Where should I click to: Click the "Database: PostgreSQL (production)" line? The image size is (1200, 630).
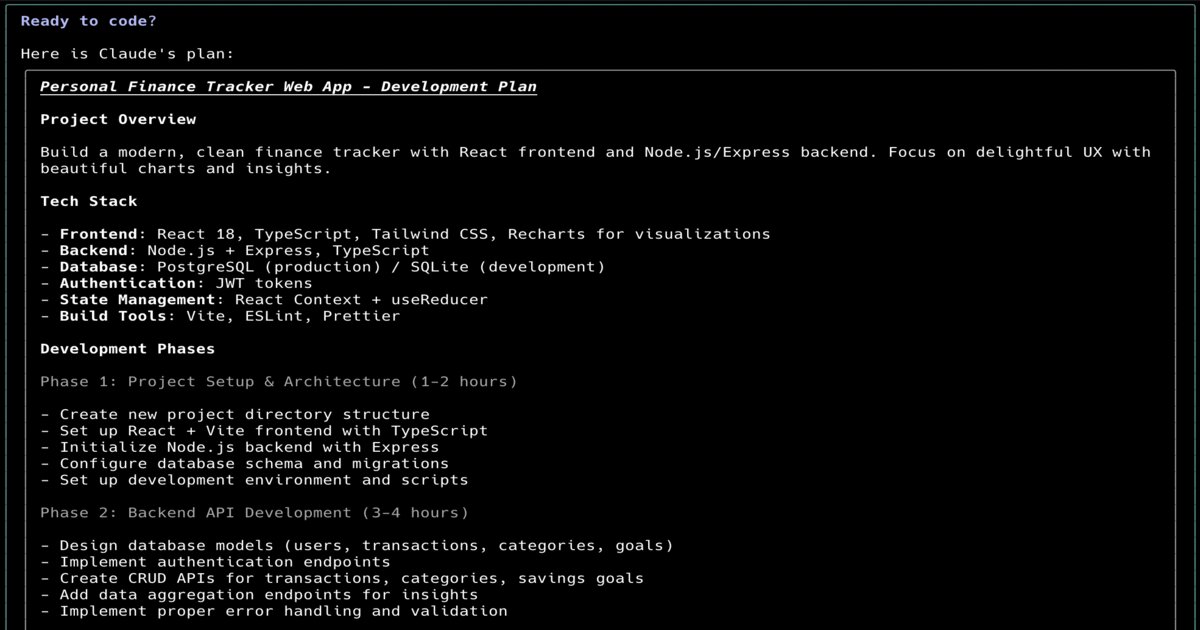tap(323, 267)
